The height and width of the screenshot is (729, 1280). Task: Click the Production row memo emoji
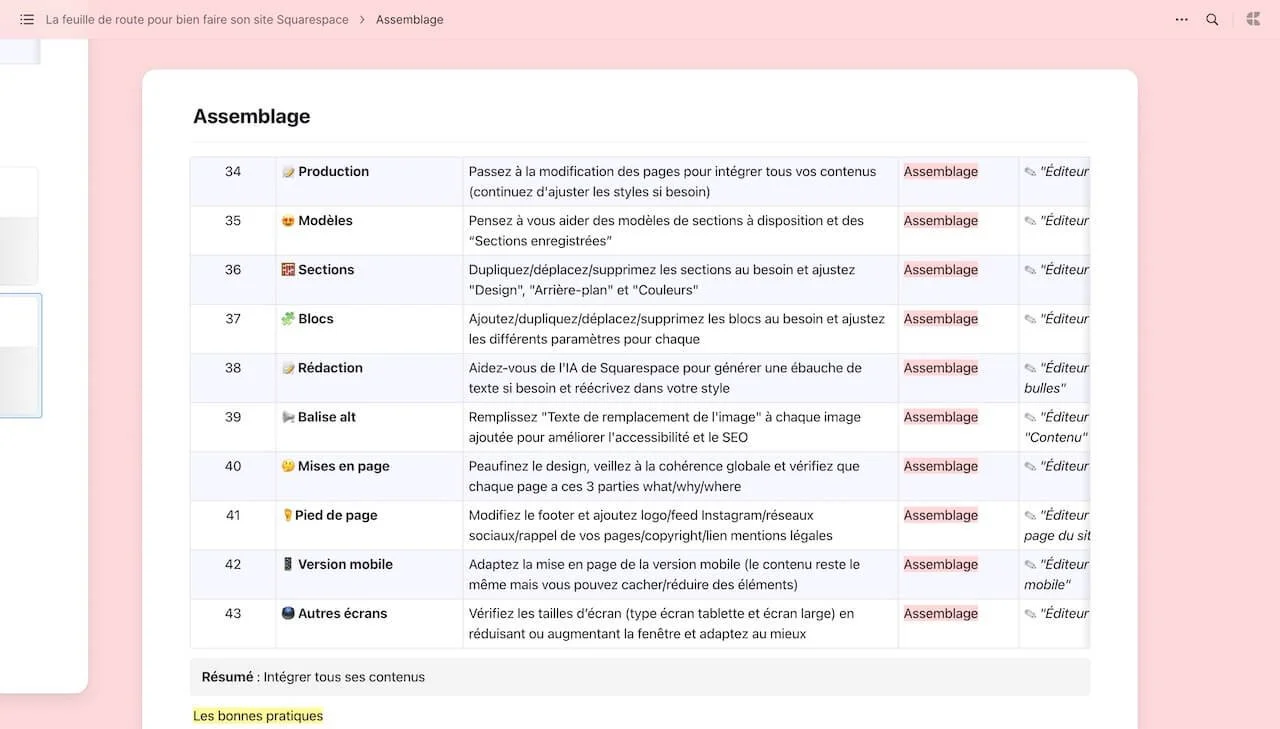(x=288, y=172)
